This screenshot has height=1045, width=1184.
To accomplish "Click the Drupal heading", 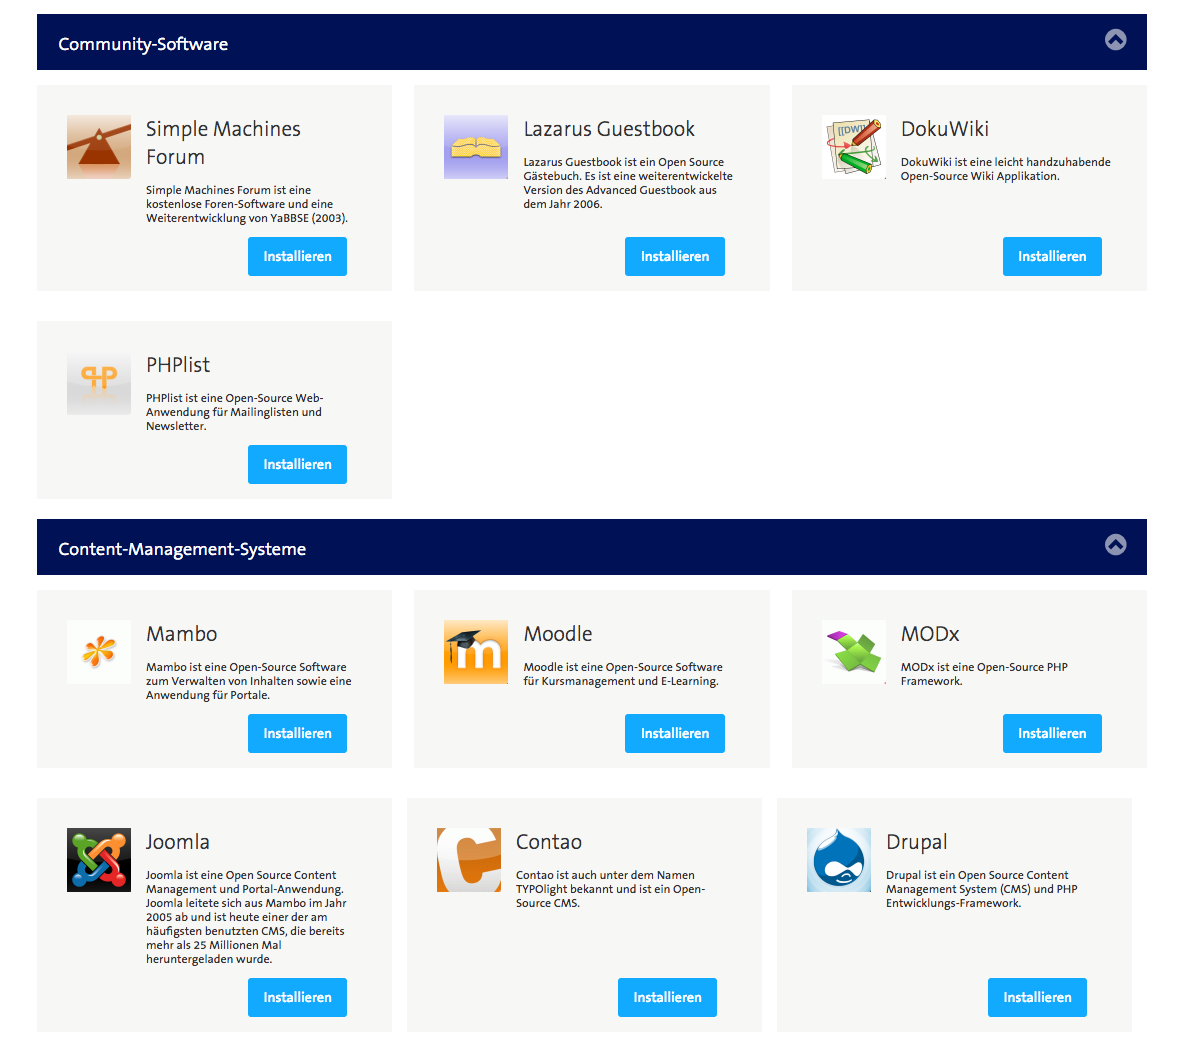I will pos(917,843).
